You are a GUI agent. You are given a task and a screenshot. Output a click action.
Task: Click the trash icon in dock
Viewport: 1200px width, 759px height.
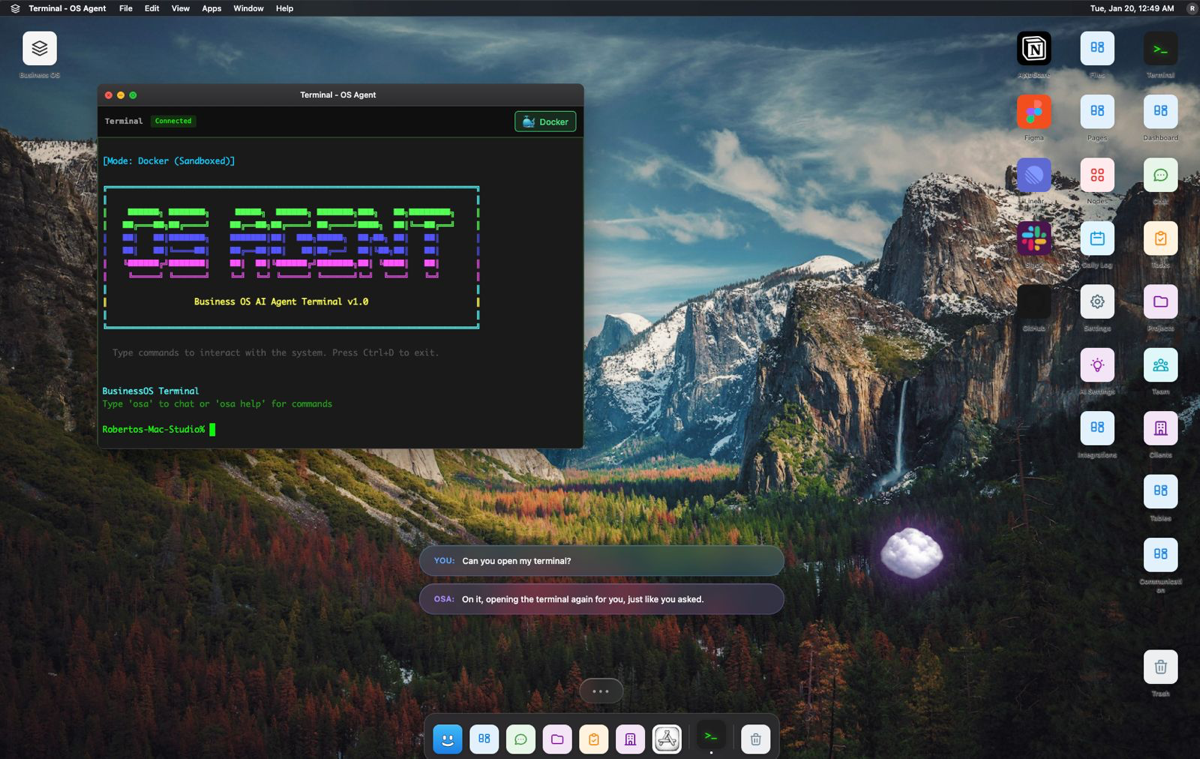click(x=755, y=739)
